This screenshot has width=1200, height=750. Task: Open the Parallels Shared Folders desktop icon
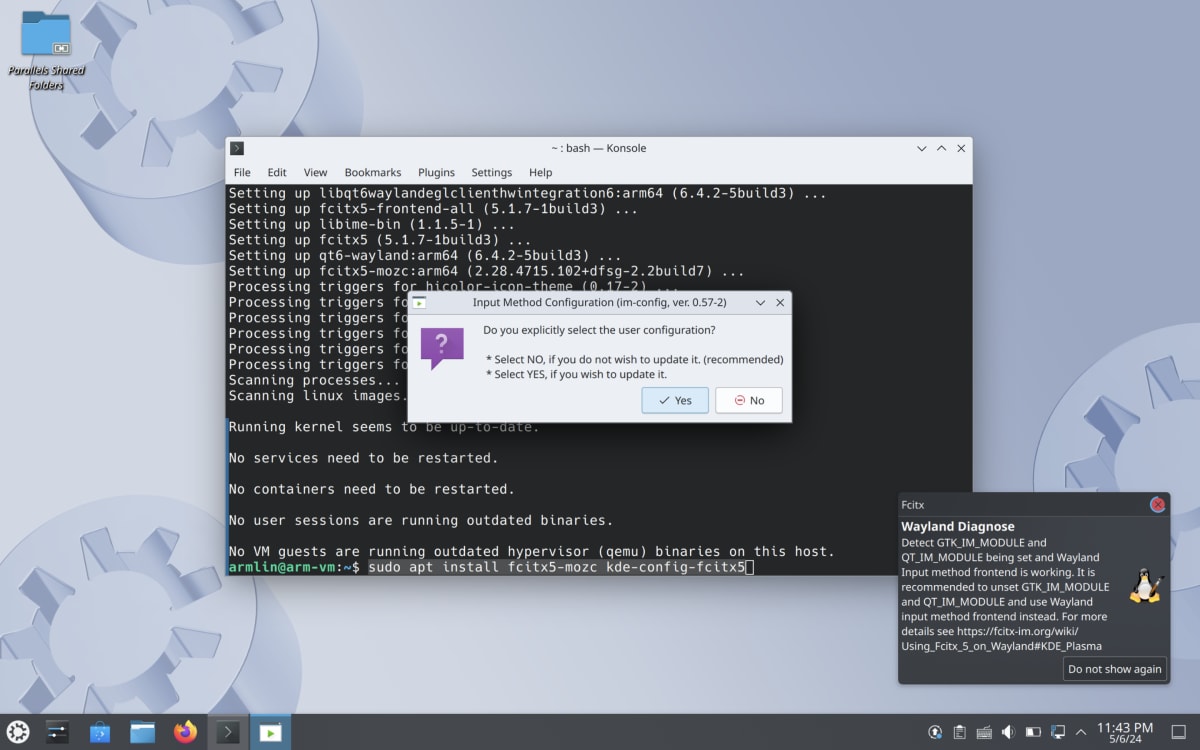(x=46, y=49)
